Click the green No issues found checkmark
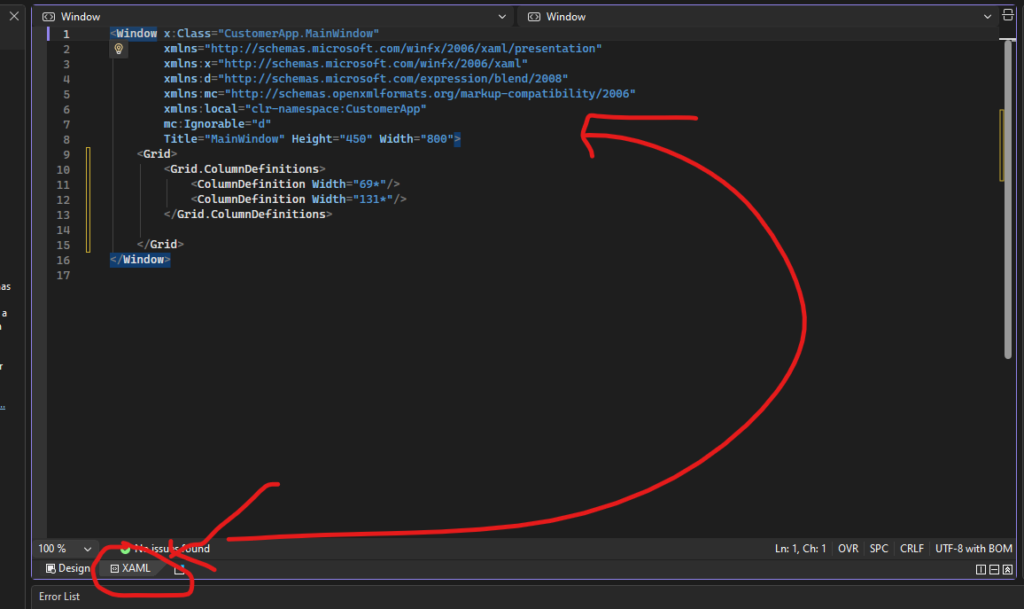The image size is (1024, 609). 125,548
